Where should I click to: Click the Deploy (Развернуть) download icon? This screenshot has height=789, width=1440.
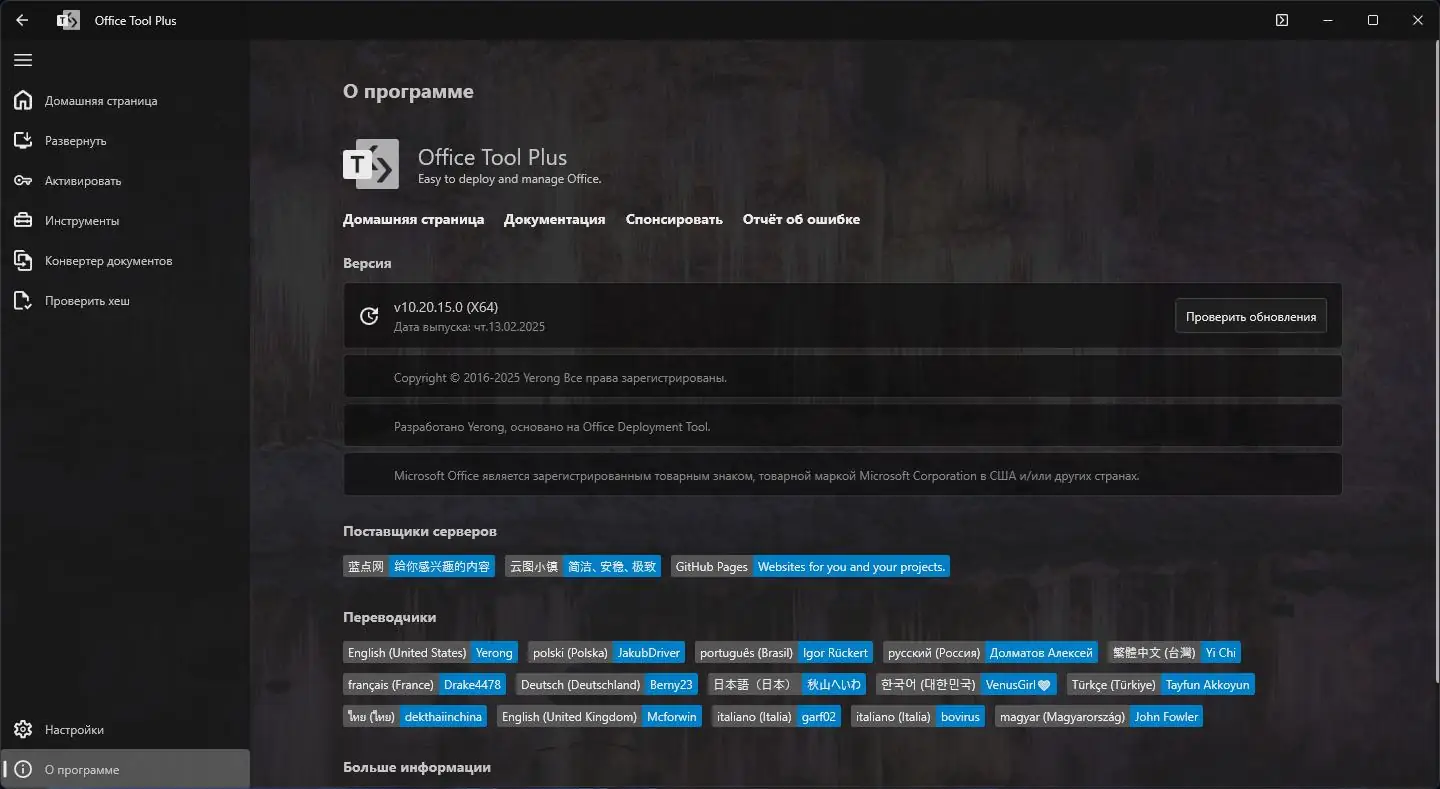(23, 140)
